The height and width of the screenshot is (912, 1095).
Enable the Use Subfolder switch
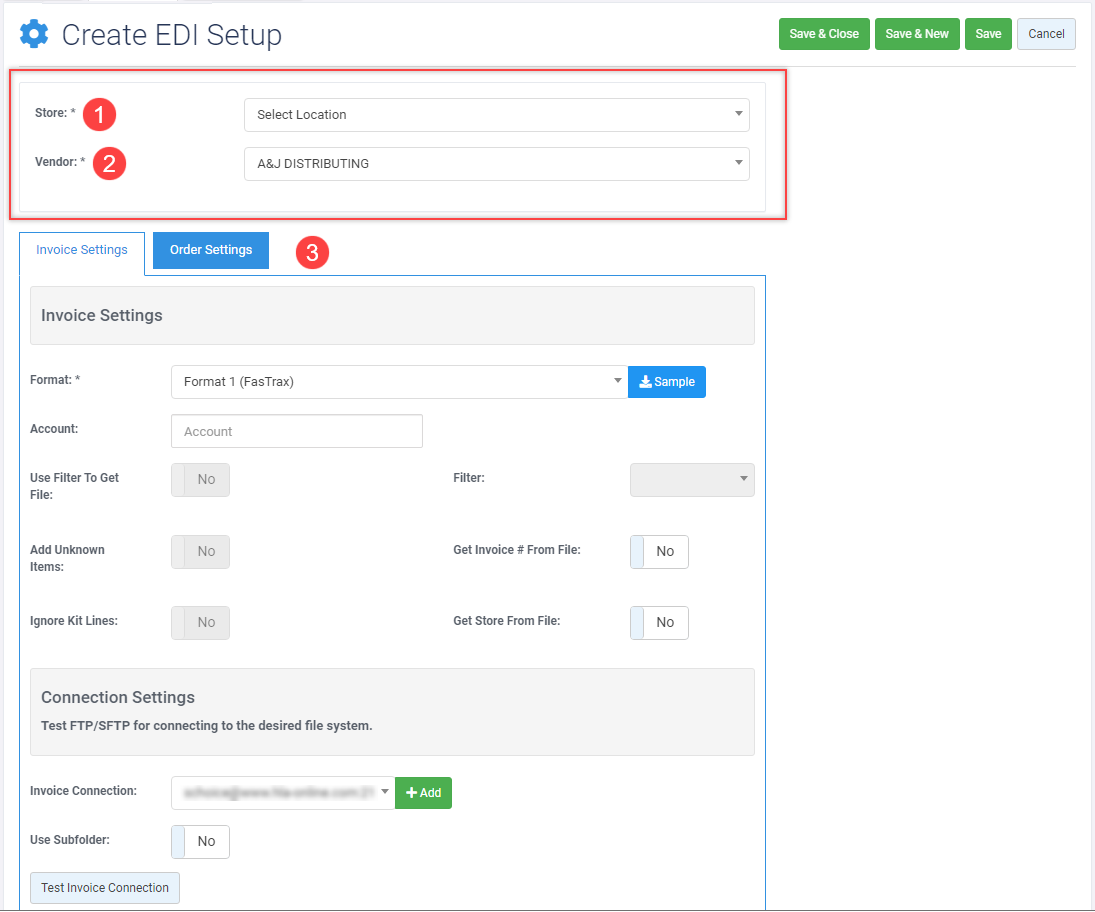point(200,841)
